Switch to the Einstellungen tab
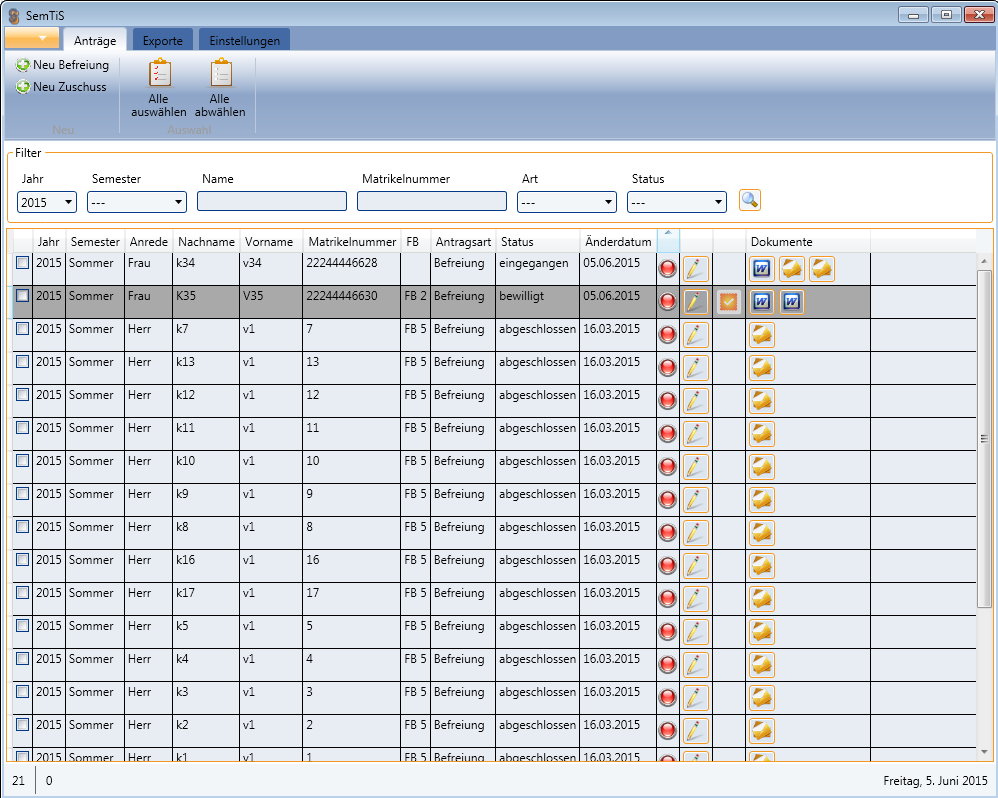Viewport: 998px width, 798px height. (244, 39)
